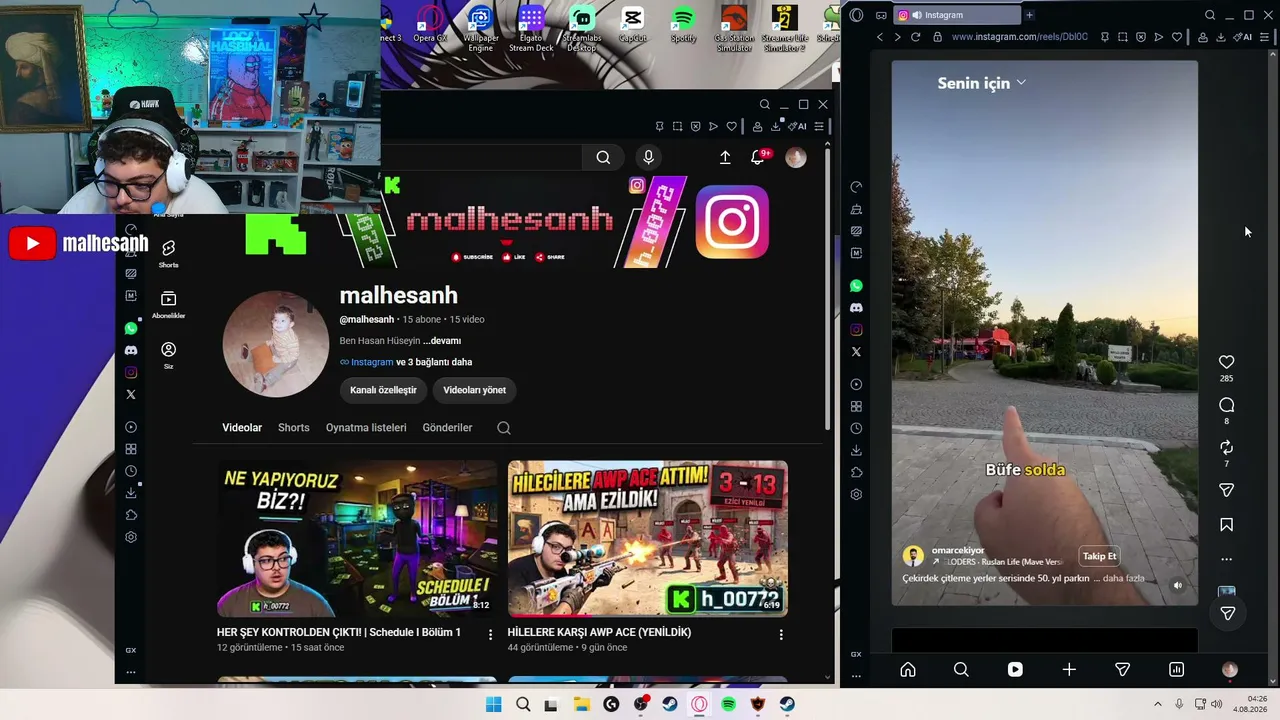Open three-dot menu for Schedule I Bölüm 1 video
Image resolution: width=1280 pixels, height=720 pixels.
490,634
